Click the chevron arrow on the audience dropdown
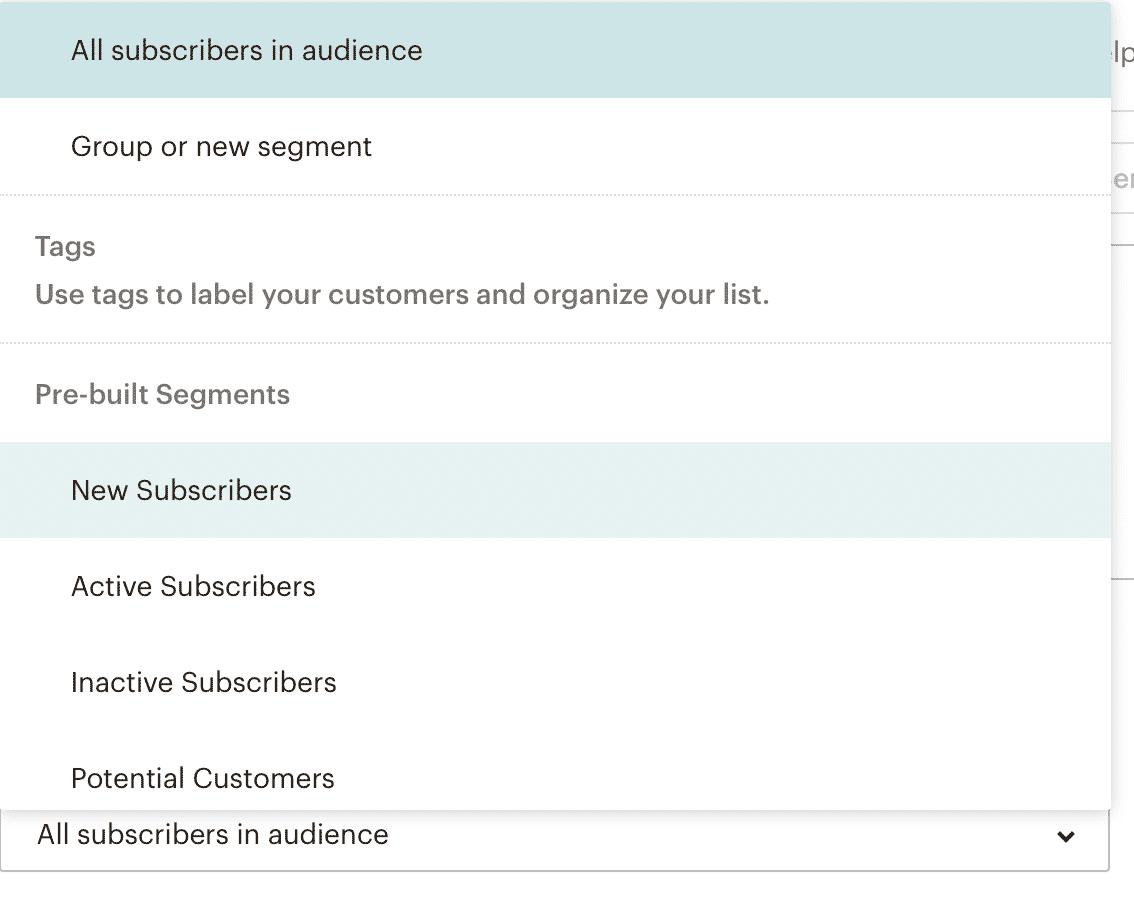 [1065, 837]
